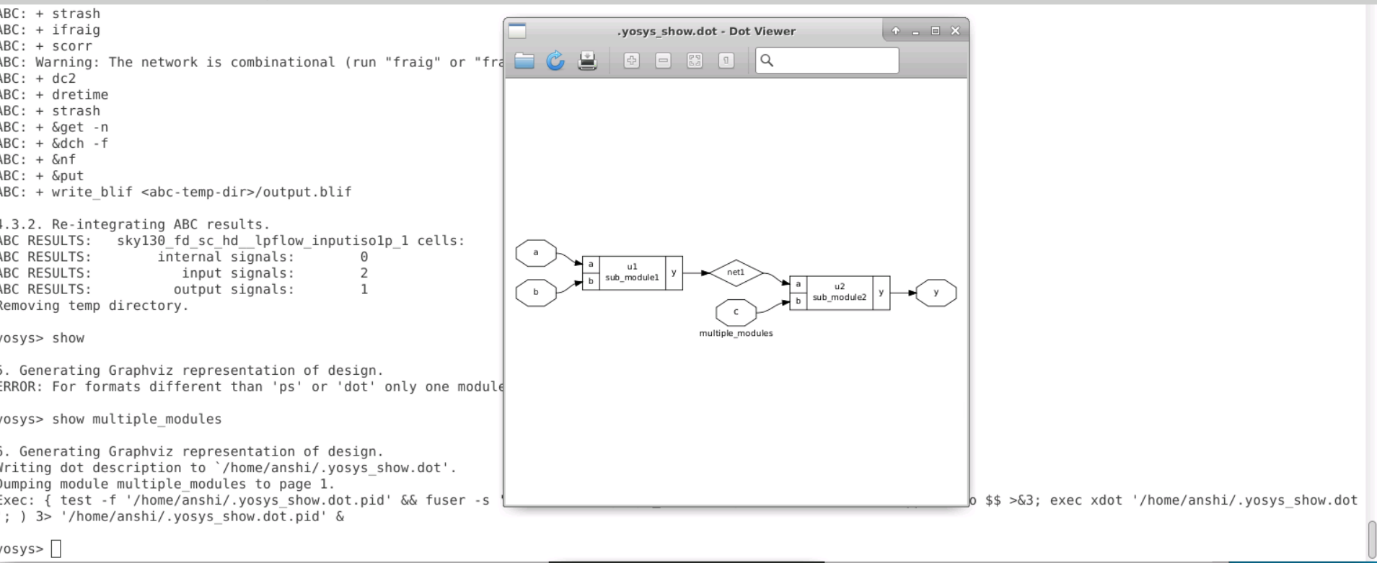Click the Dot Viewer search field
The image size is (1377, 563).
point(827,61)
